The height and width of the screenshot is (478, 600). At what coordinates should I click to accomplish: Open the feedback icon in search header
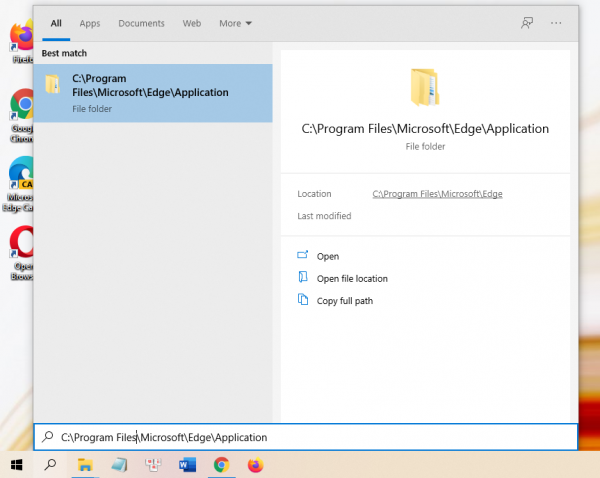pos(527,23)
